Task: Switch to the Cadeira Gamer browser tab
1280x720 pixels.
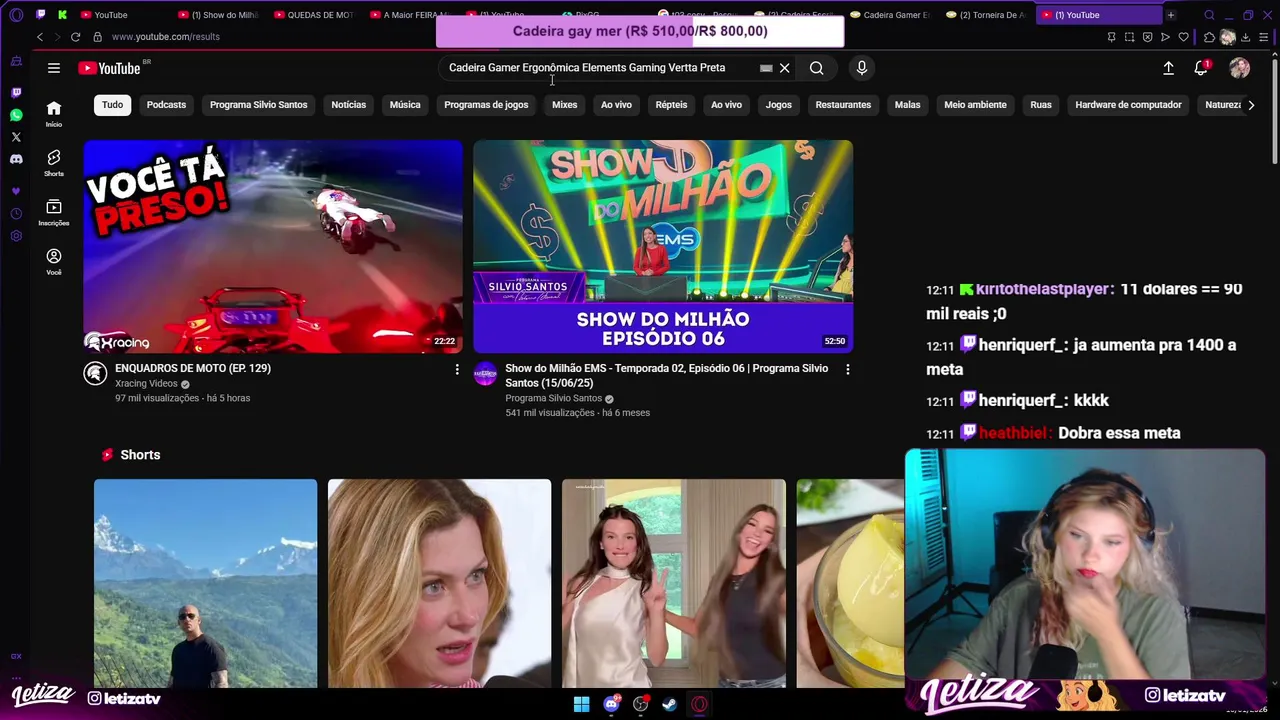Action: pos(889,15)
